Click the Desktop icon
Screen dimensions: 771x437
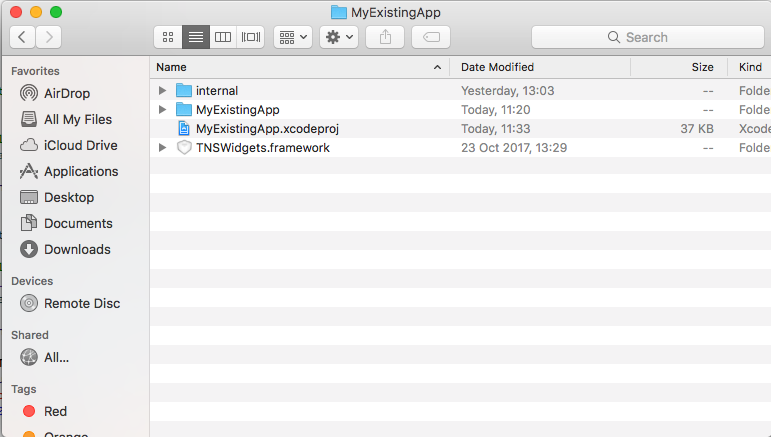[29, 197]
